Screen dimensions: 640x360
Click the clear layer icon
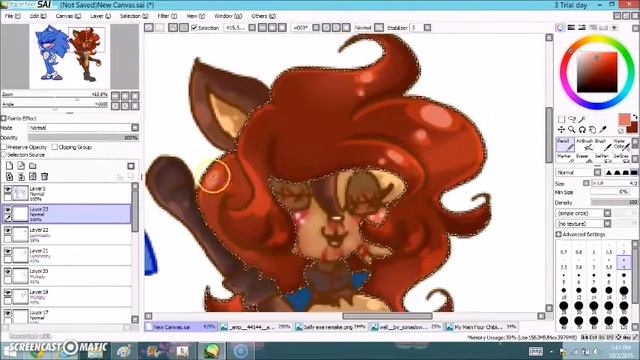[x=33, y=176]
